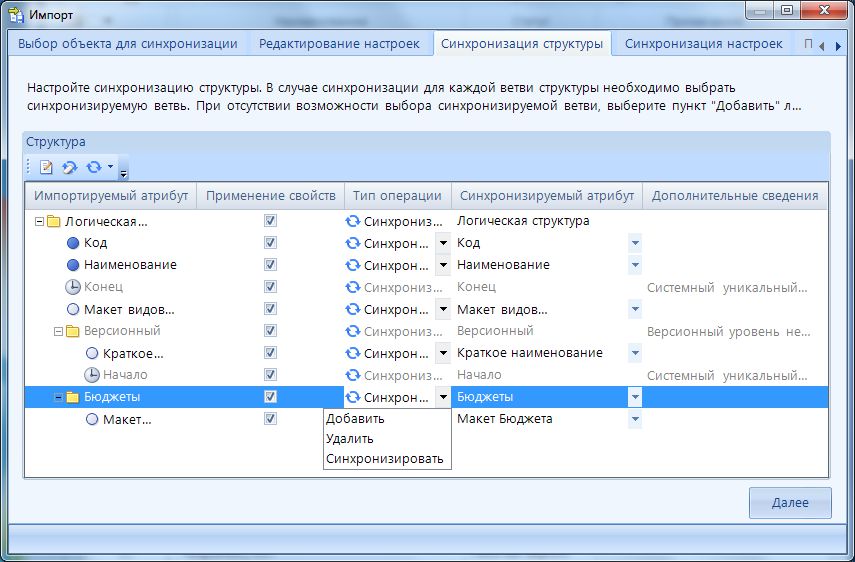855x562 pixels.
Task: Uncheck the Код property checkbox
Action: pos(270,243)
